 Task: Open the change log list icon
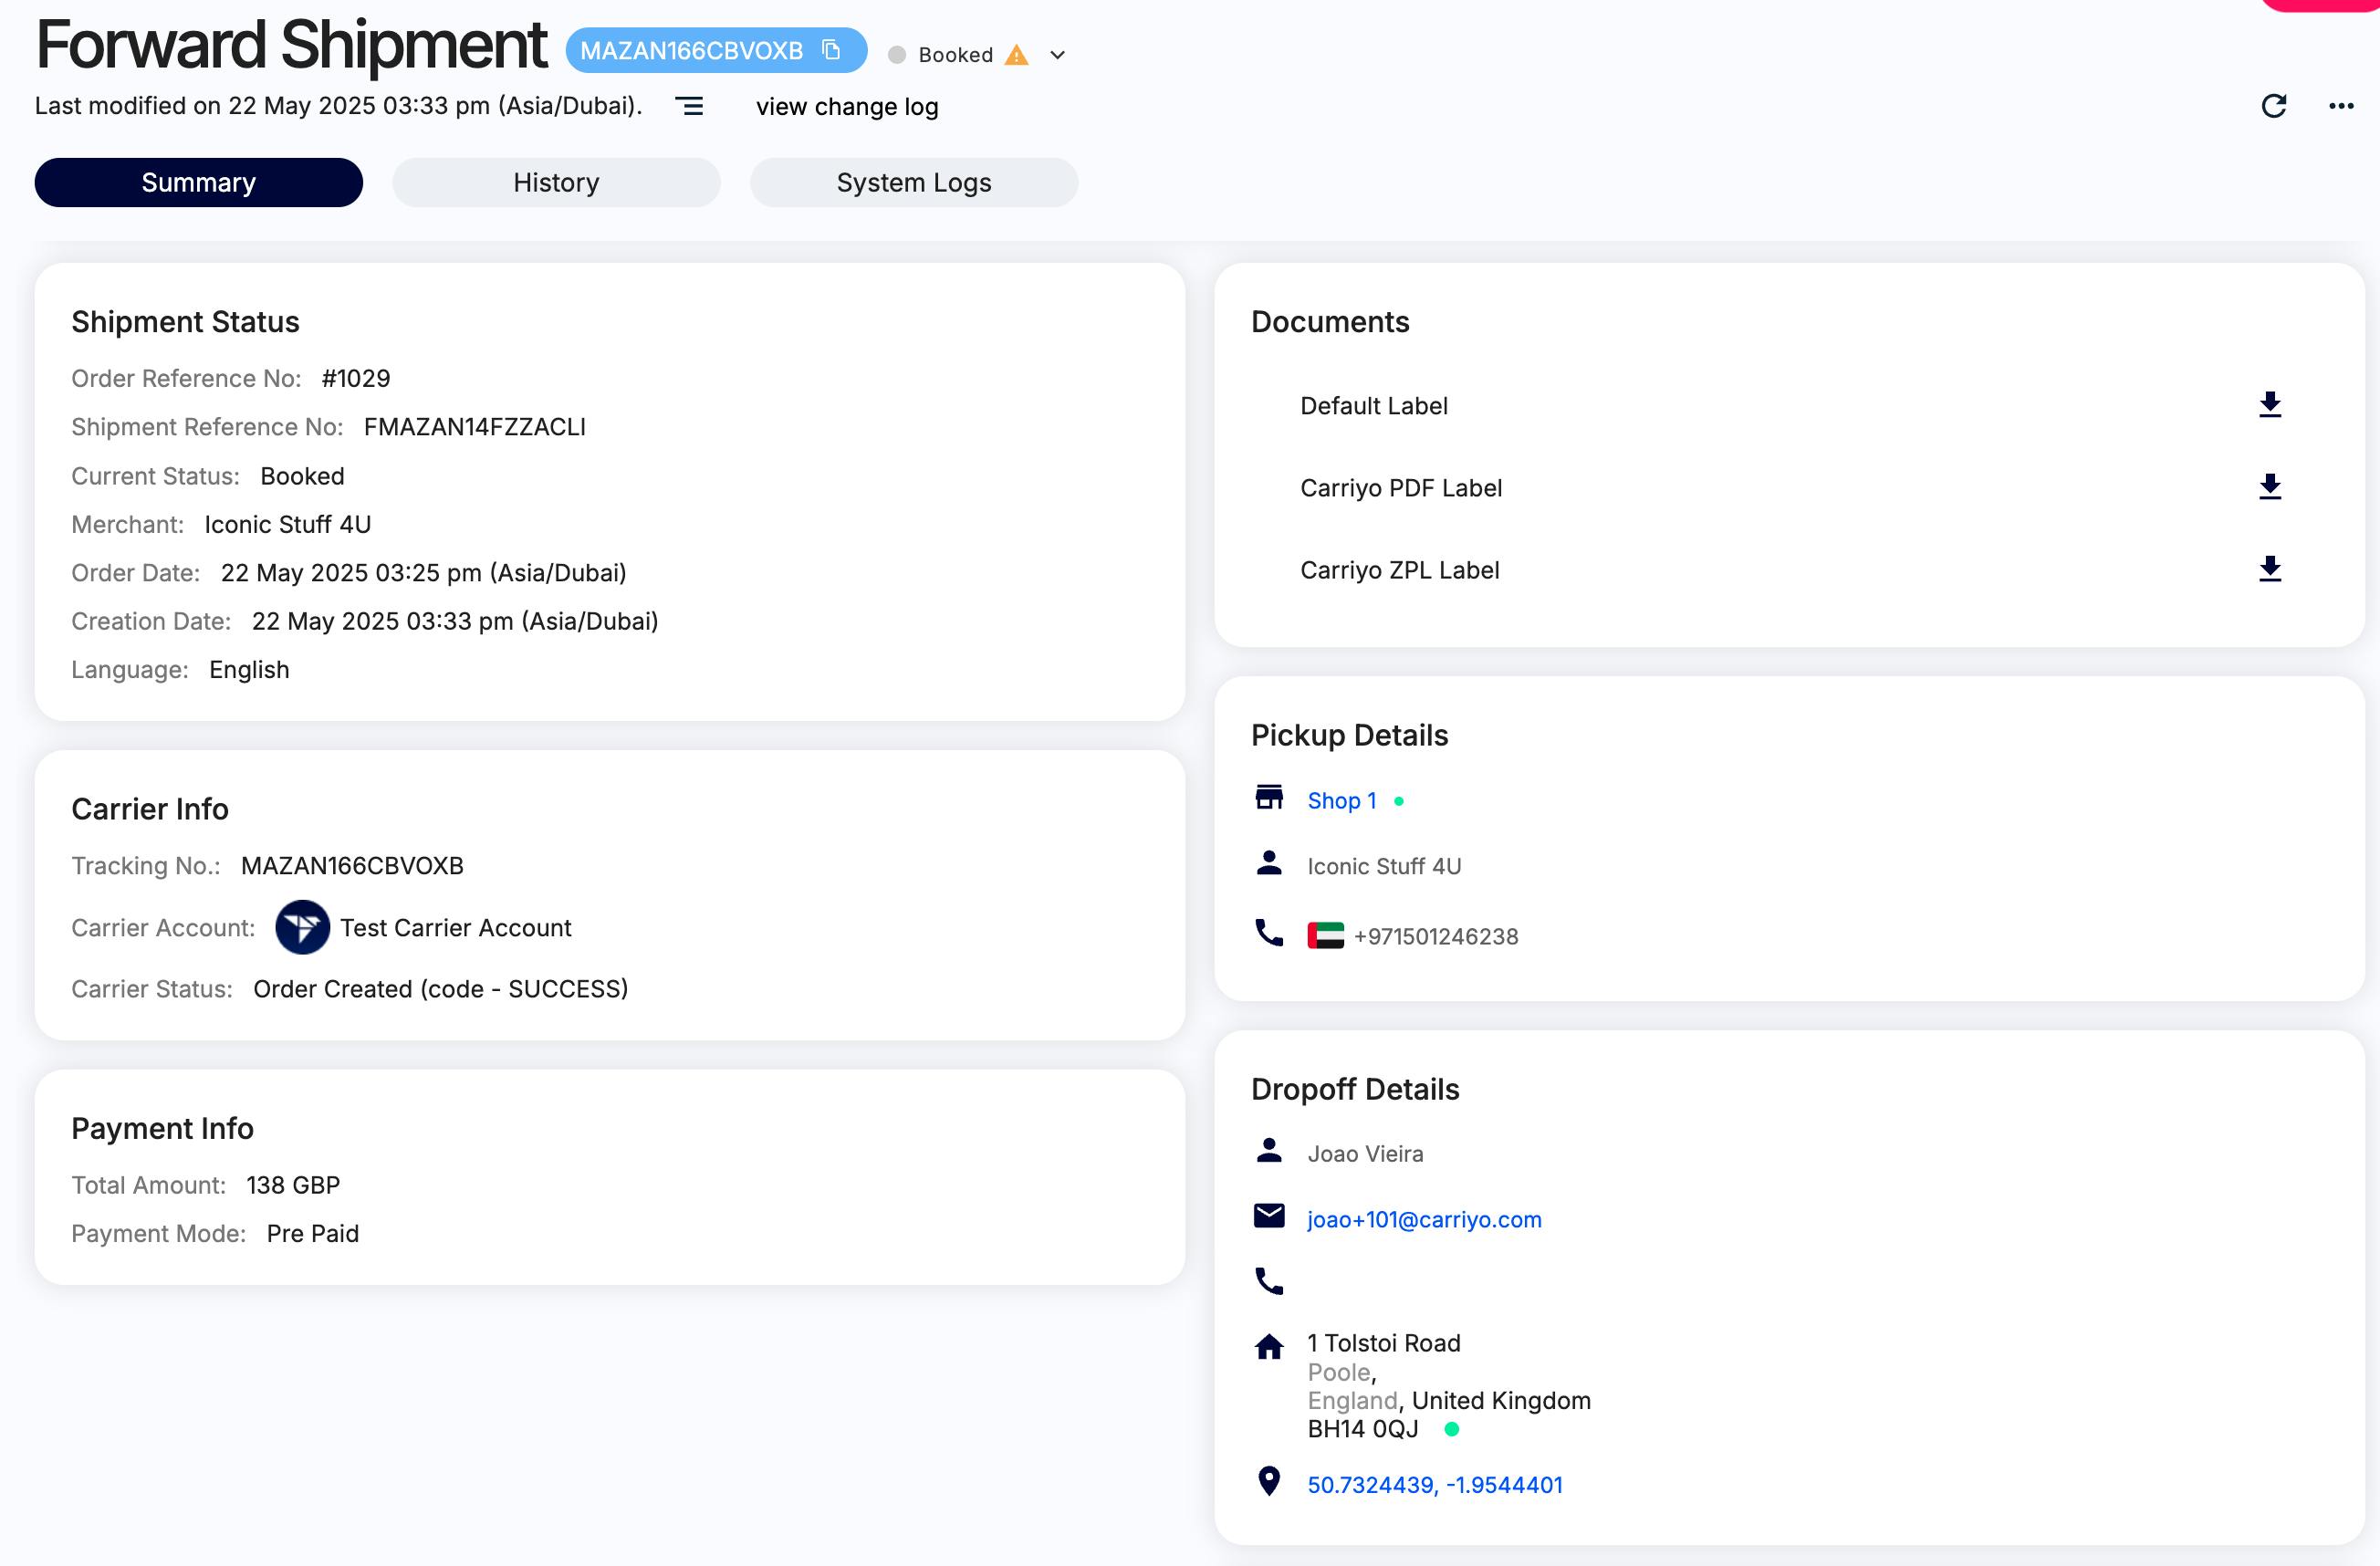(689, 106)
